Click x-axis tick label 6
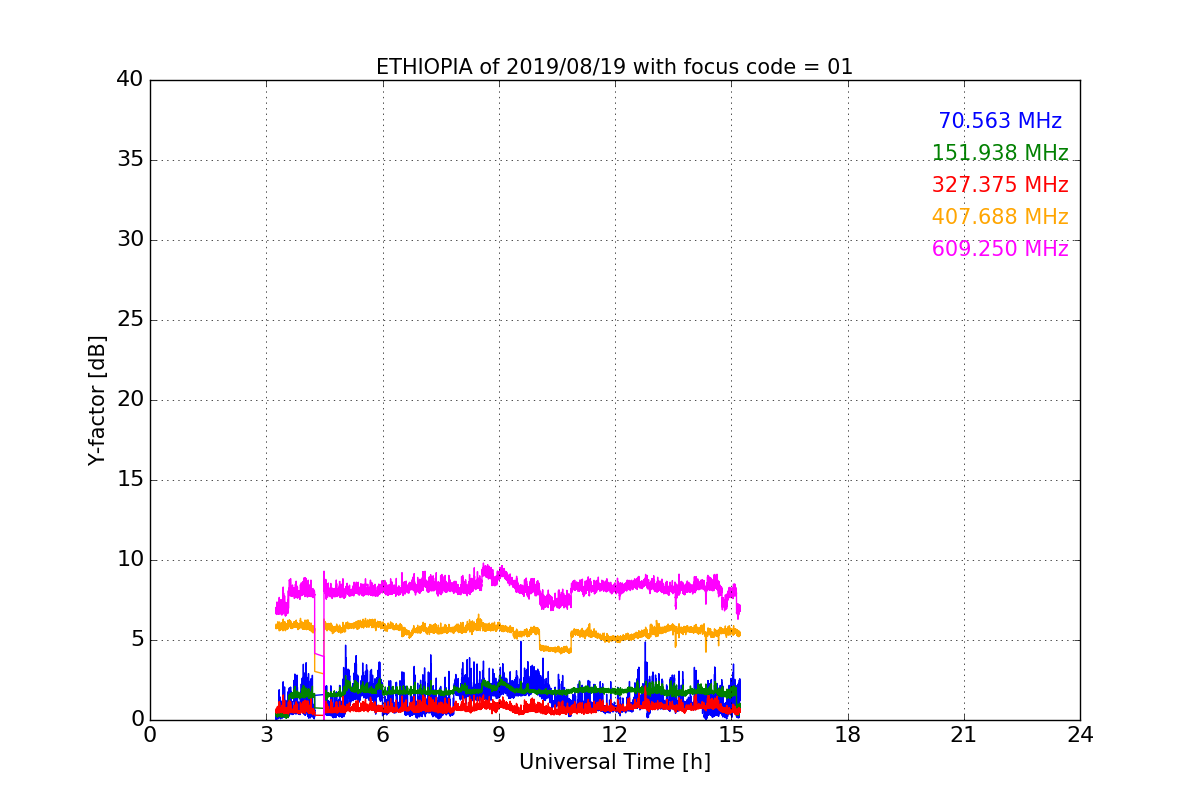 [382, 734]
